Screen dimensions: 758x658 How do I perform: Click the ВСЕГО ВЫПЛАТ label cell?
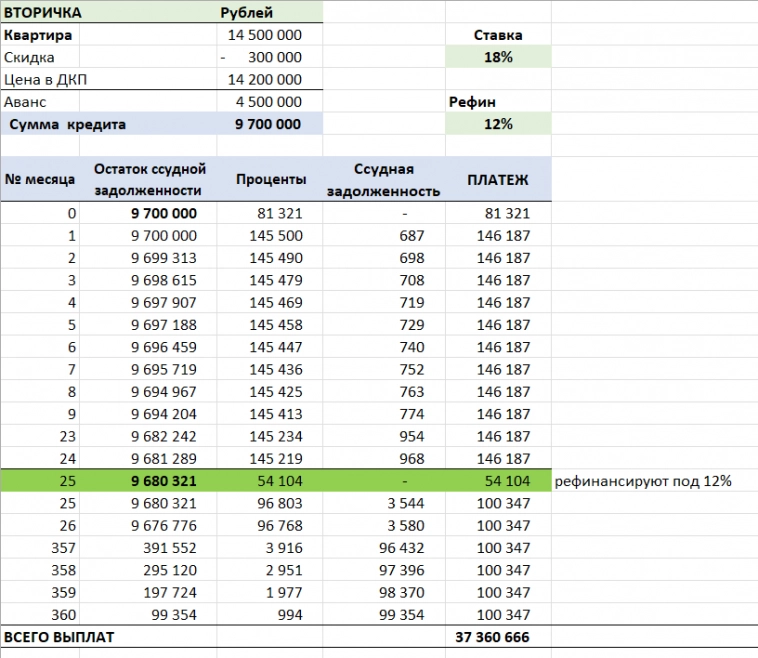coord(59,637)
